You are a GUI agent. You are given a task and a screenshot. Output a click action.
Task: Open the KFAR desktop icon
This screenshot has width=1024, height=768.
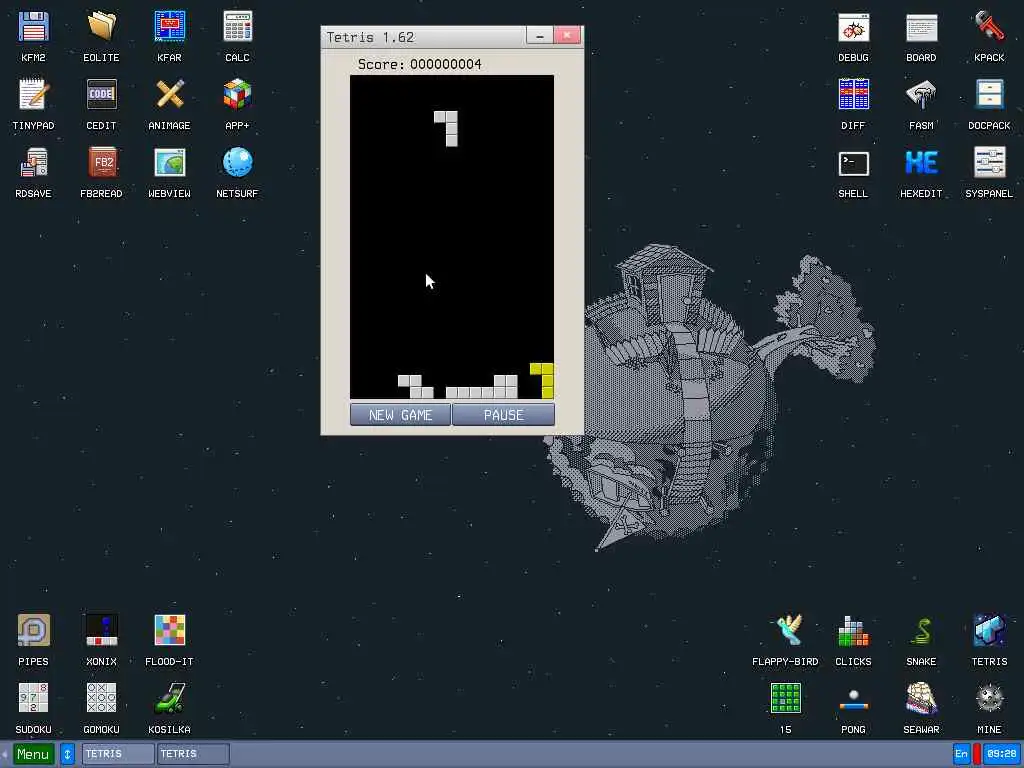click(169, 27)
